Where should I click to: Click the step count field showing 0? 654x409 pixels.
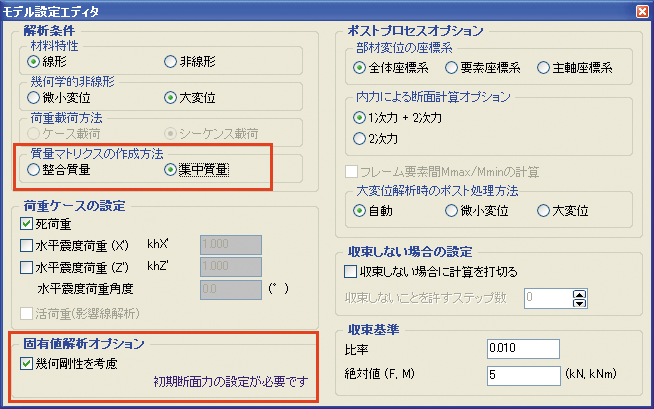coord(548,299)
